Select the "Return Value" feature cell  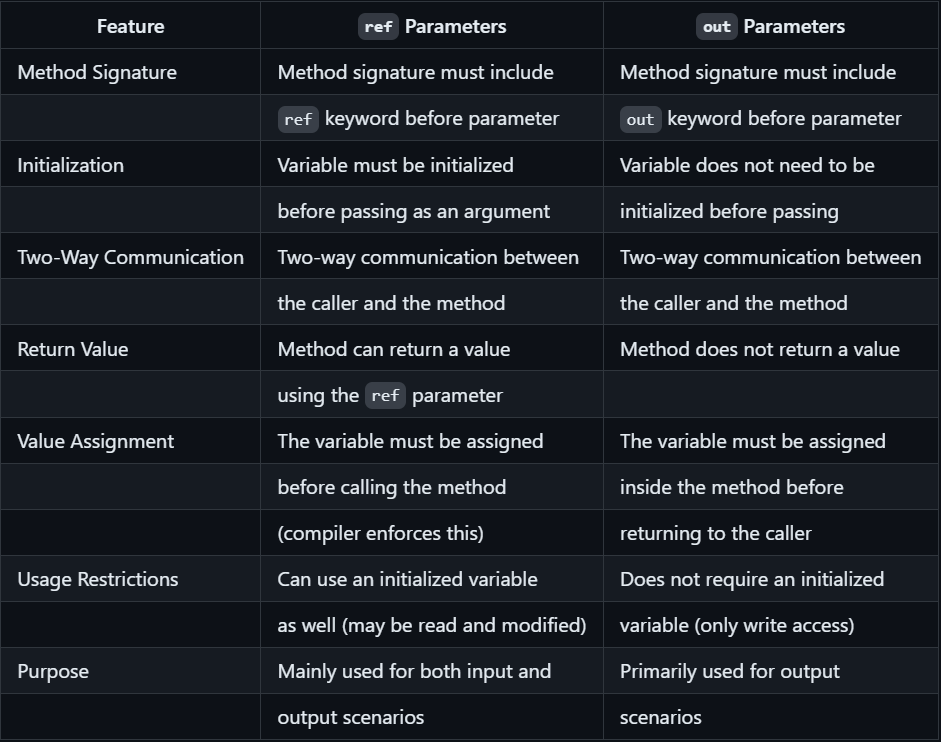(73, 349)
